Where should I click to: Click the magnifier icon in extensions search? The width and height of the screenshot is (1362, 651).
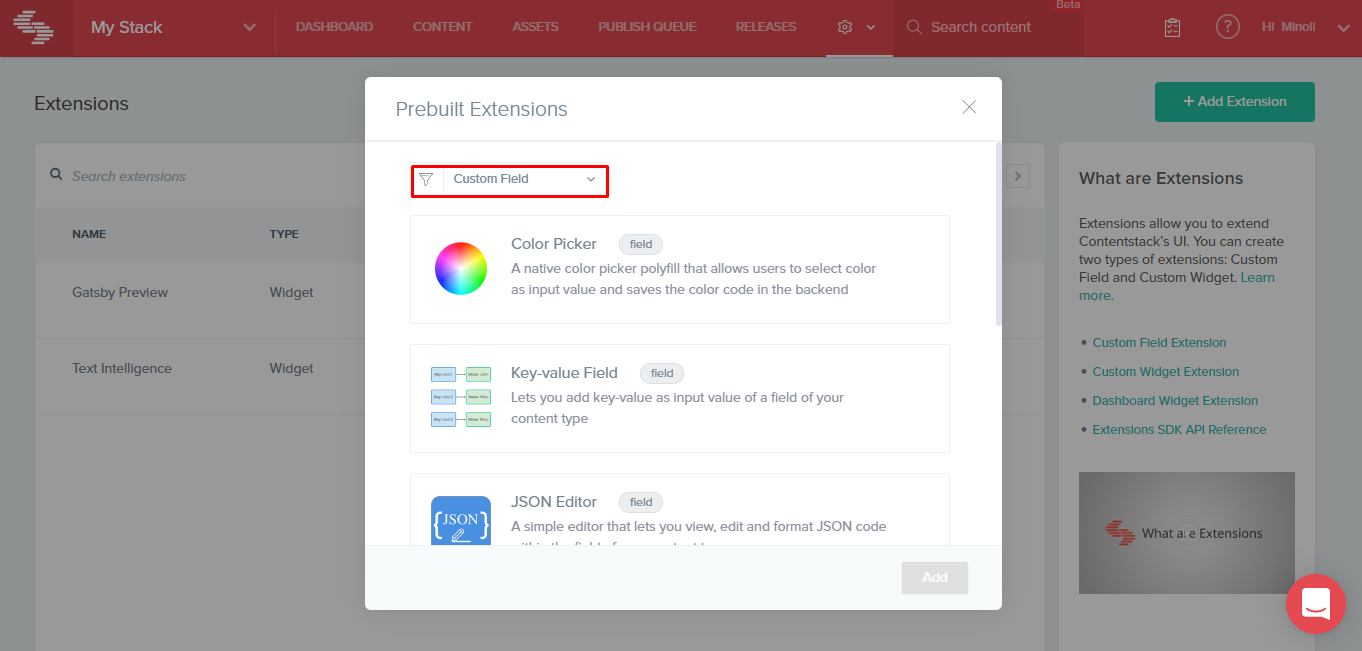(x=57, y=175)
